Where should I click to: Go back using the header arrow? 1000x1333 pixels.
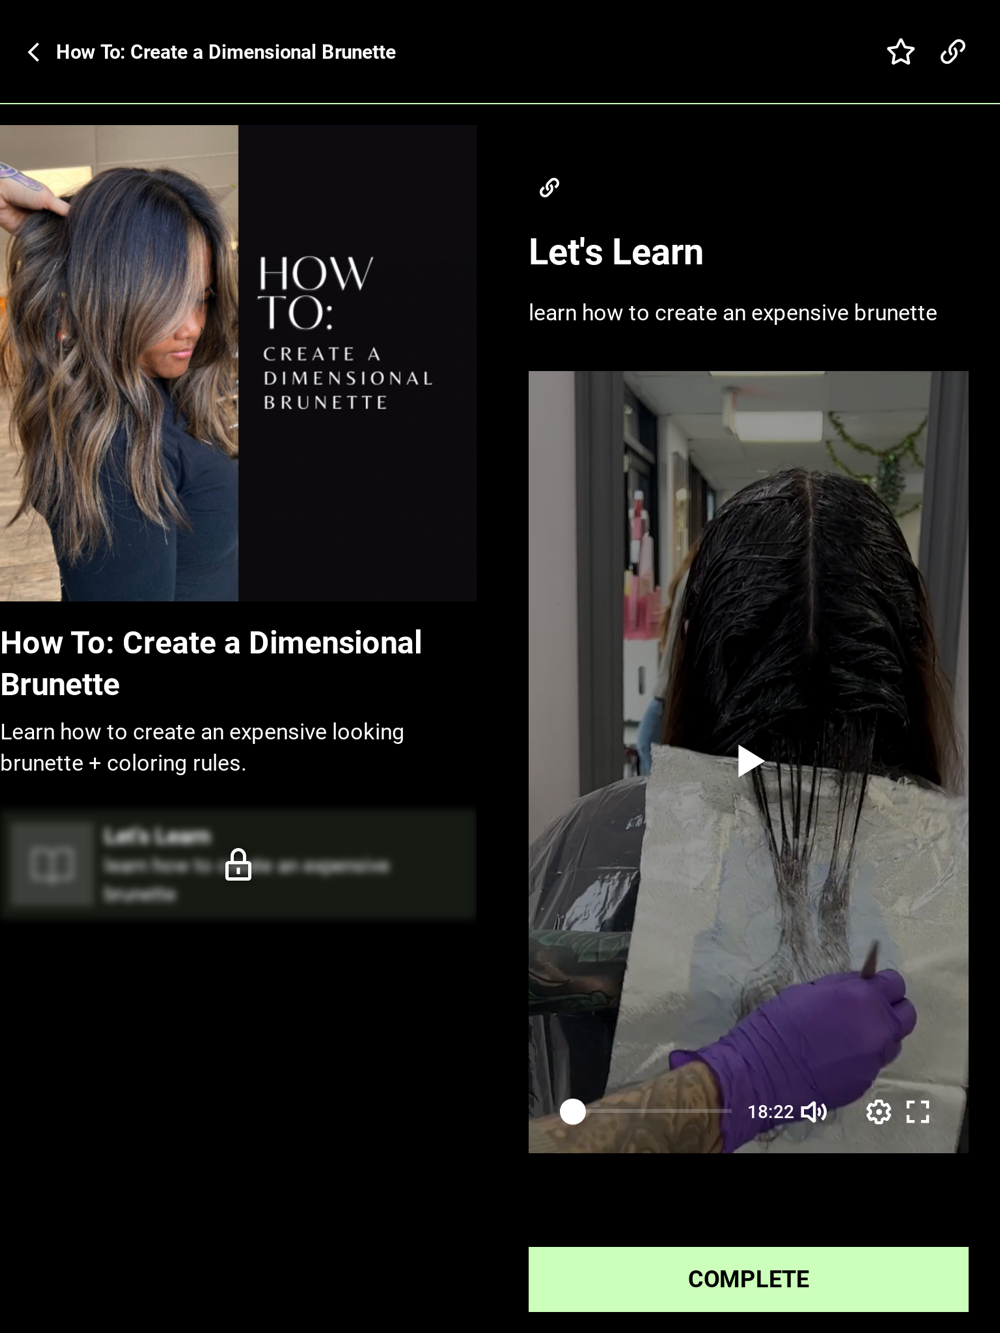34,52
